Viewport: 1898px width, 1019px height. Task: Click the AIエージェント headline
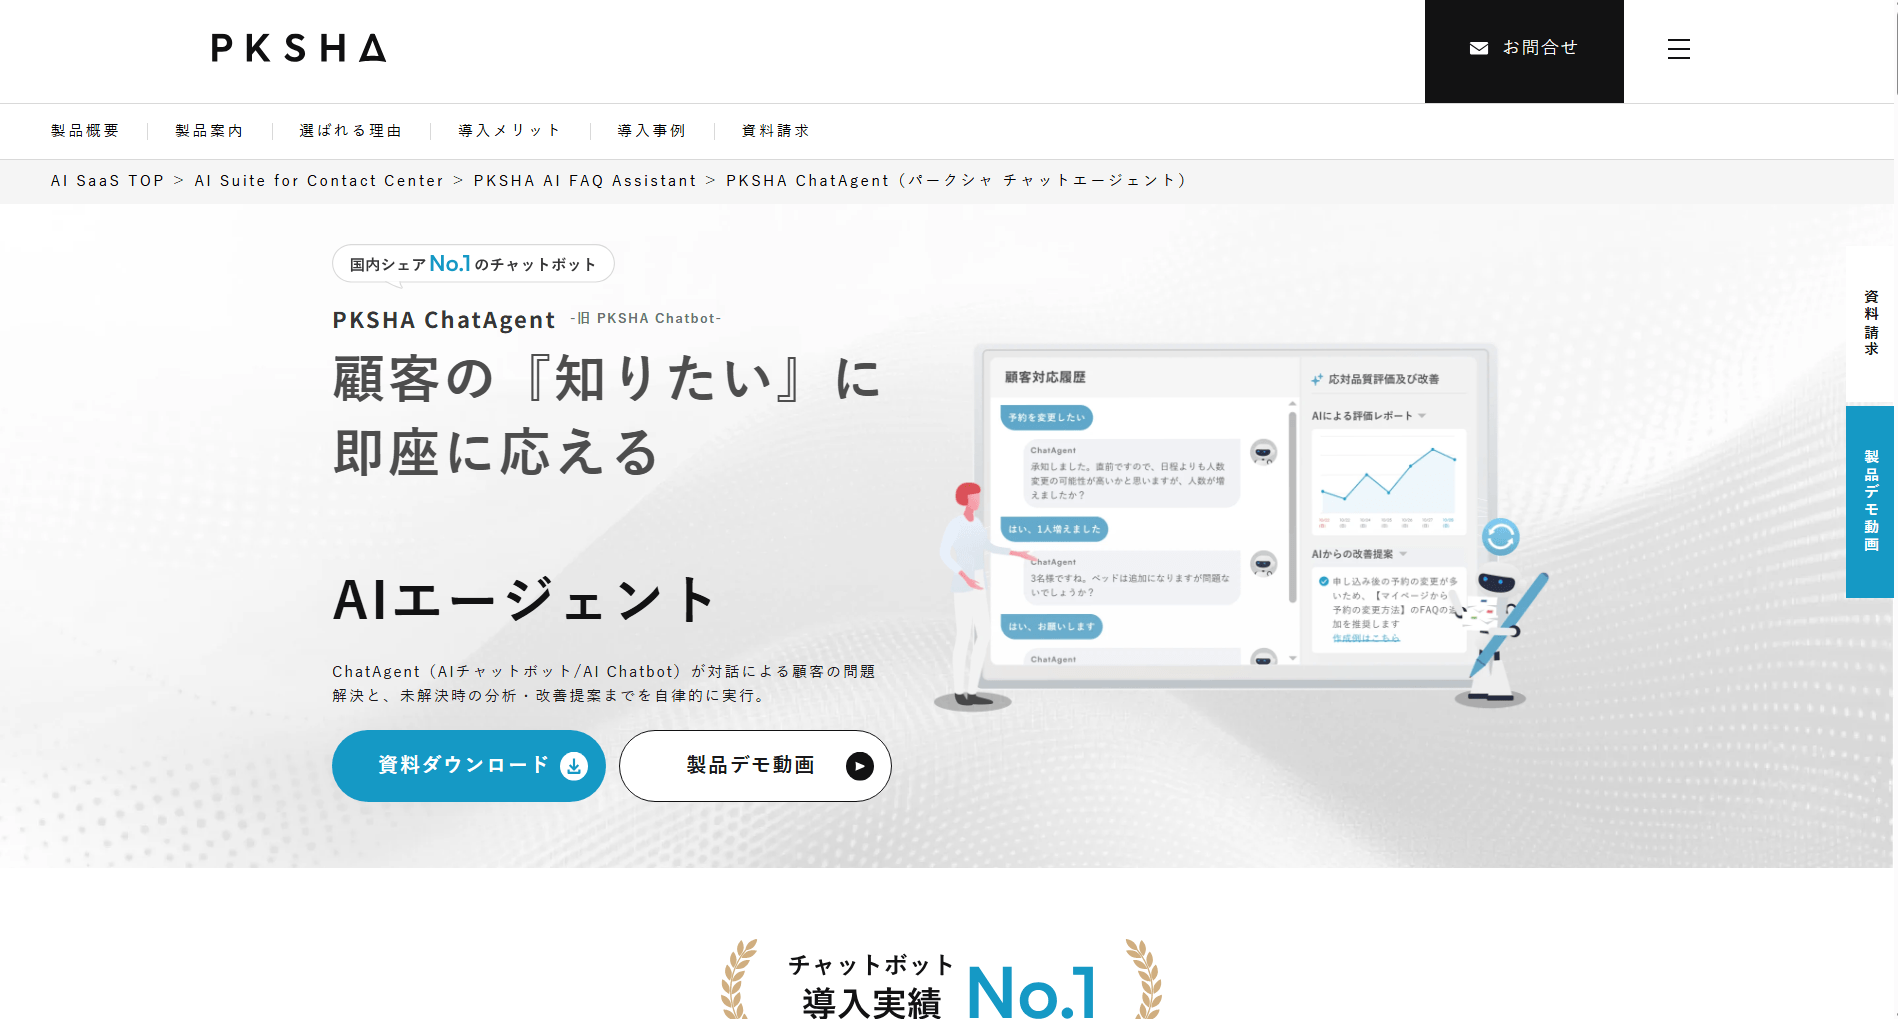524,600
